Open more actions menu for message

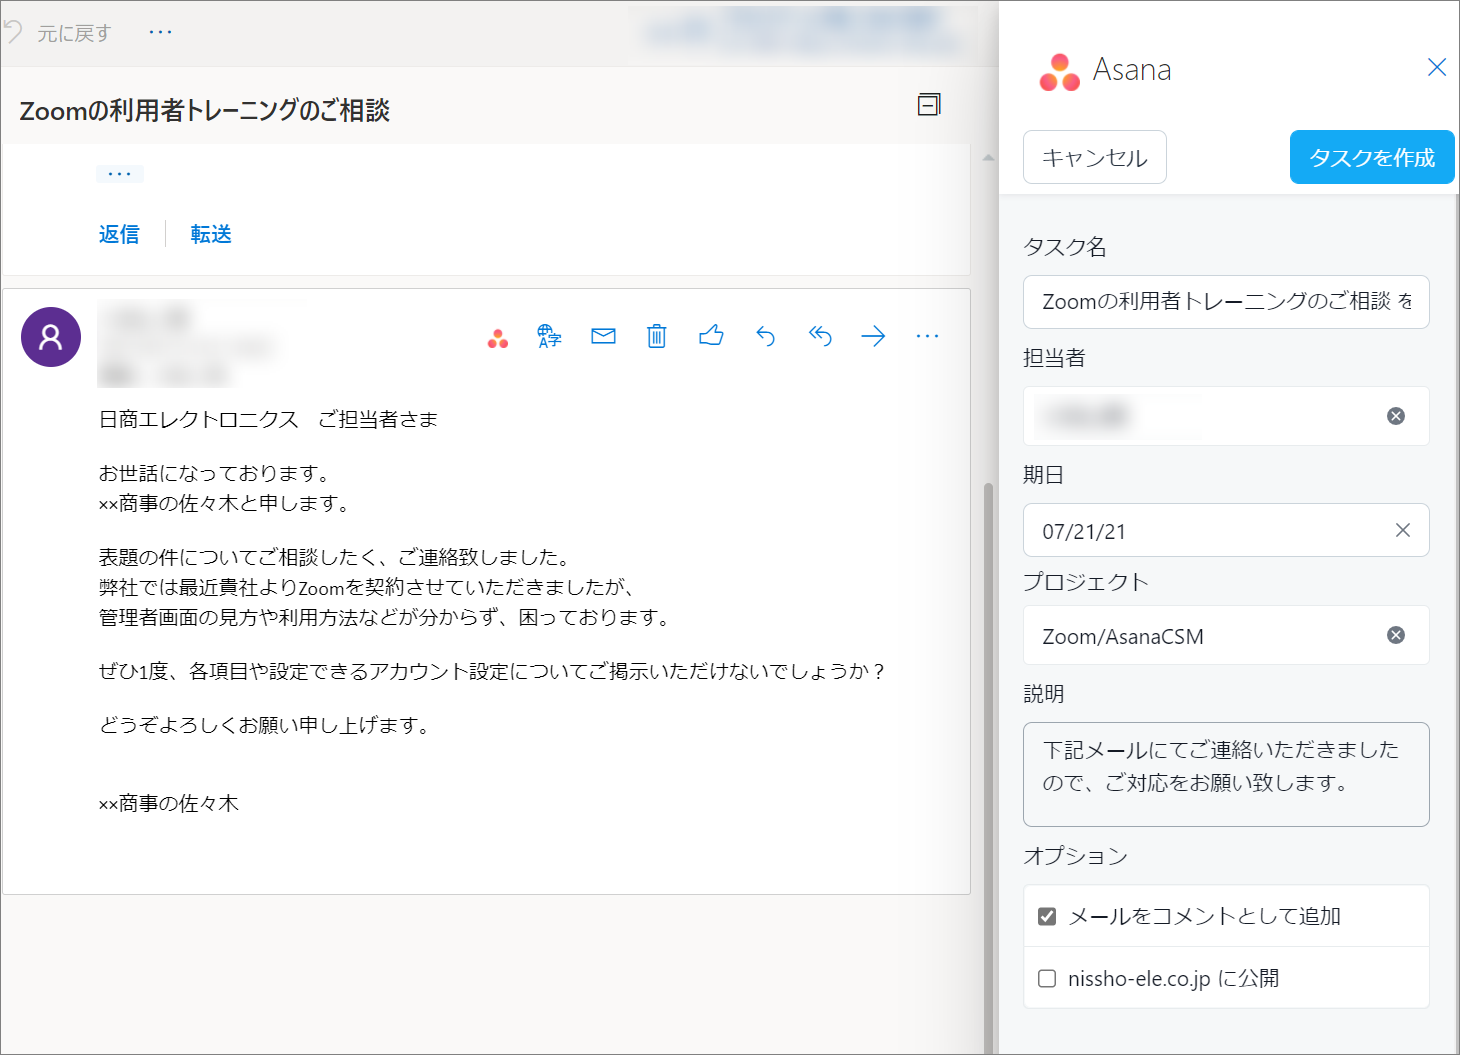coord(927,336)
